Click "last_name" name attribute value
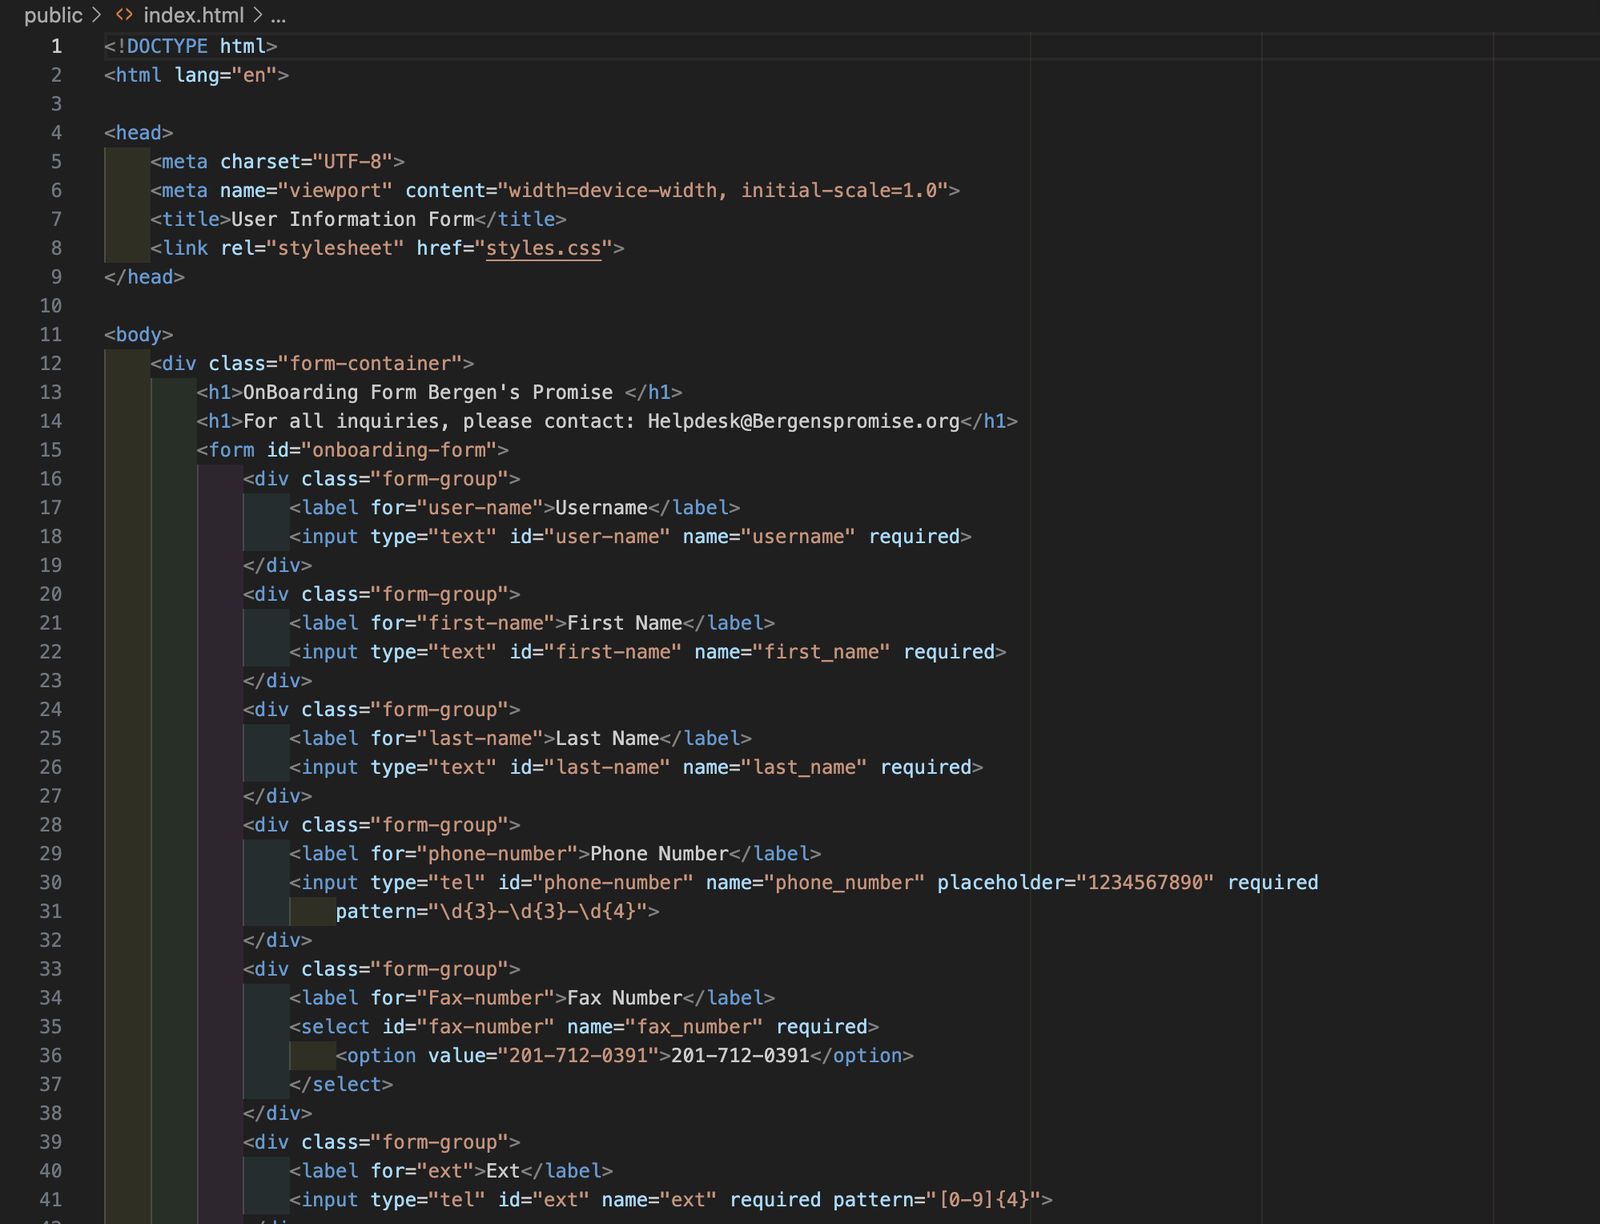Screen dimensions: 1600x1224 (804, 767)
